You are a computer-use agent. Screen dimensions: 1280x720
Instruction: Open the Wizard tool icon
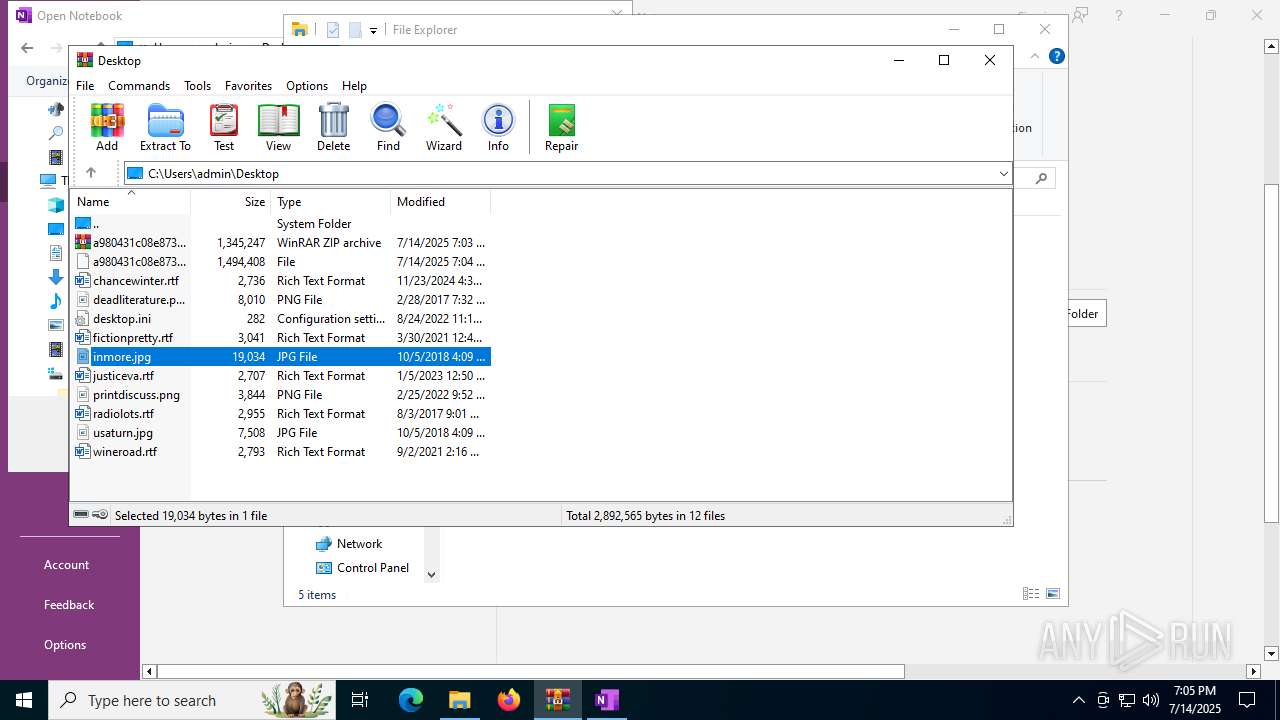point(444,127)
